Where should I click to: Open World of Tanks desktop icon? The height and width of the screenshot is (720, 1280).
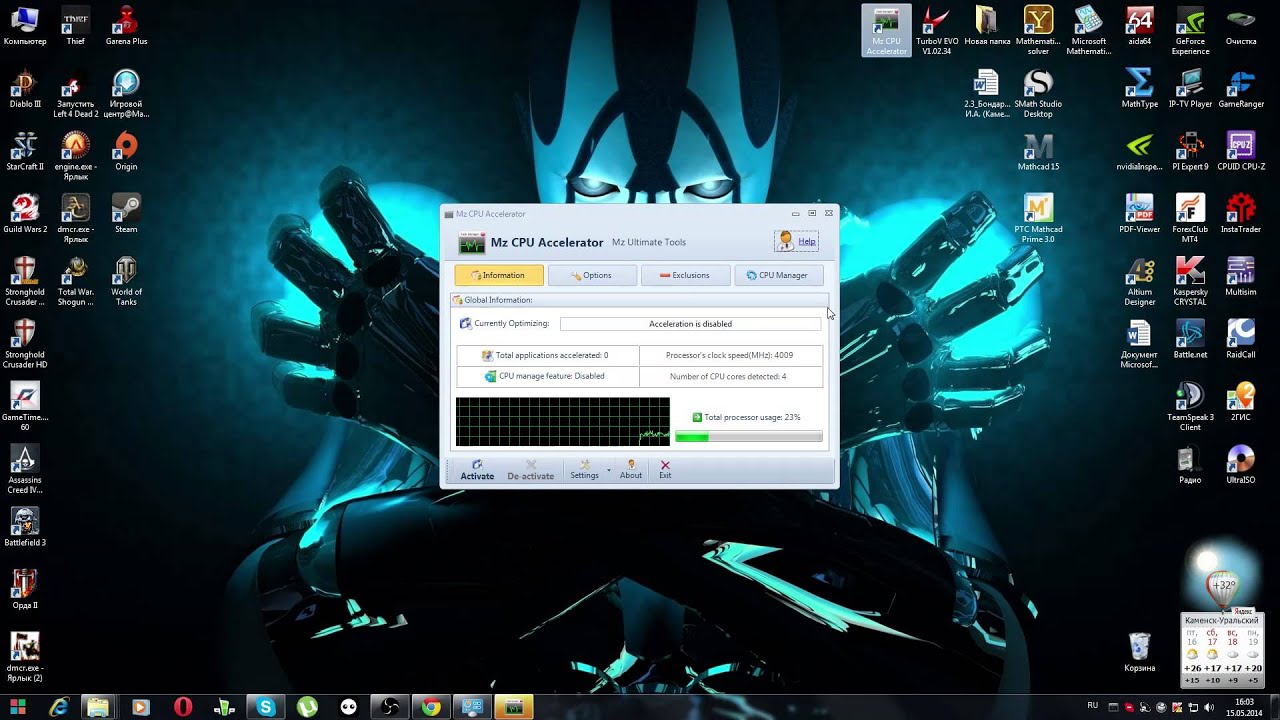tap(126, 281)
